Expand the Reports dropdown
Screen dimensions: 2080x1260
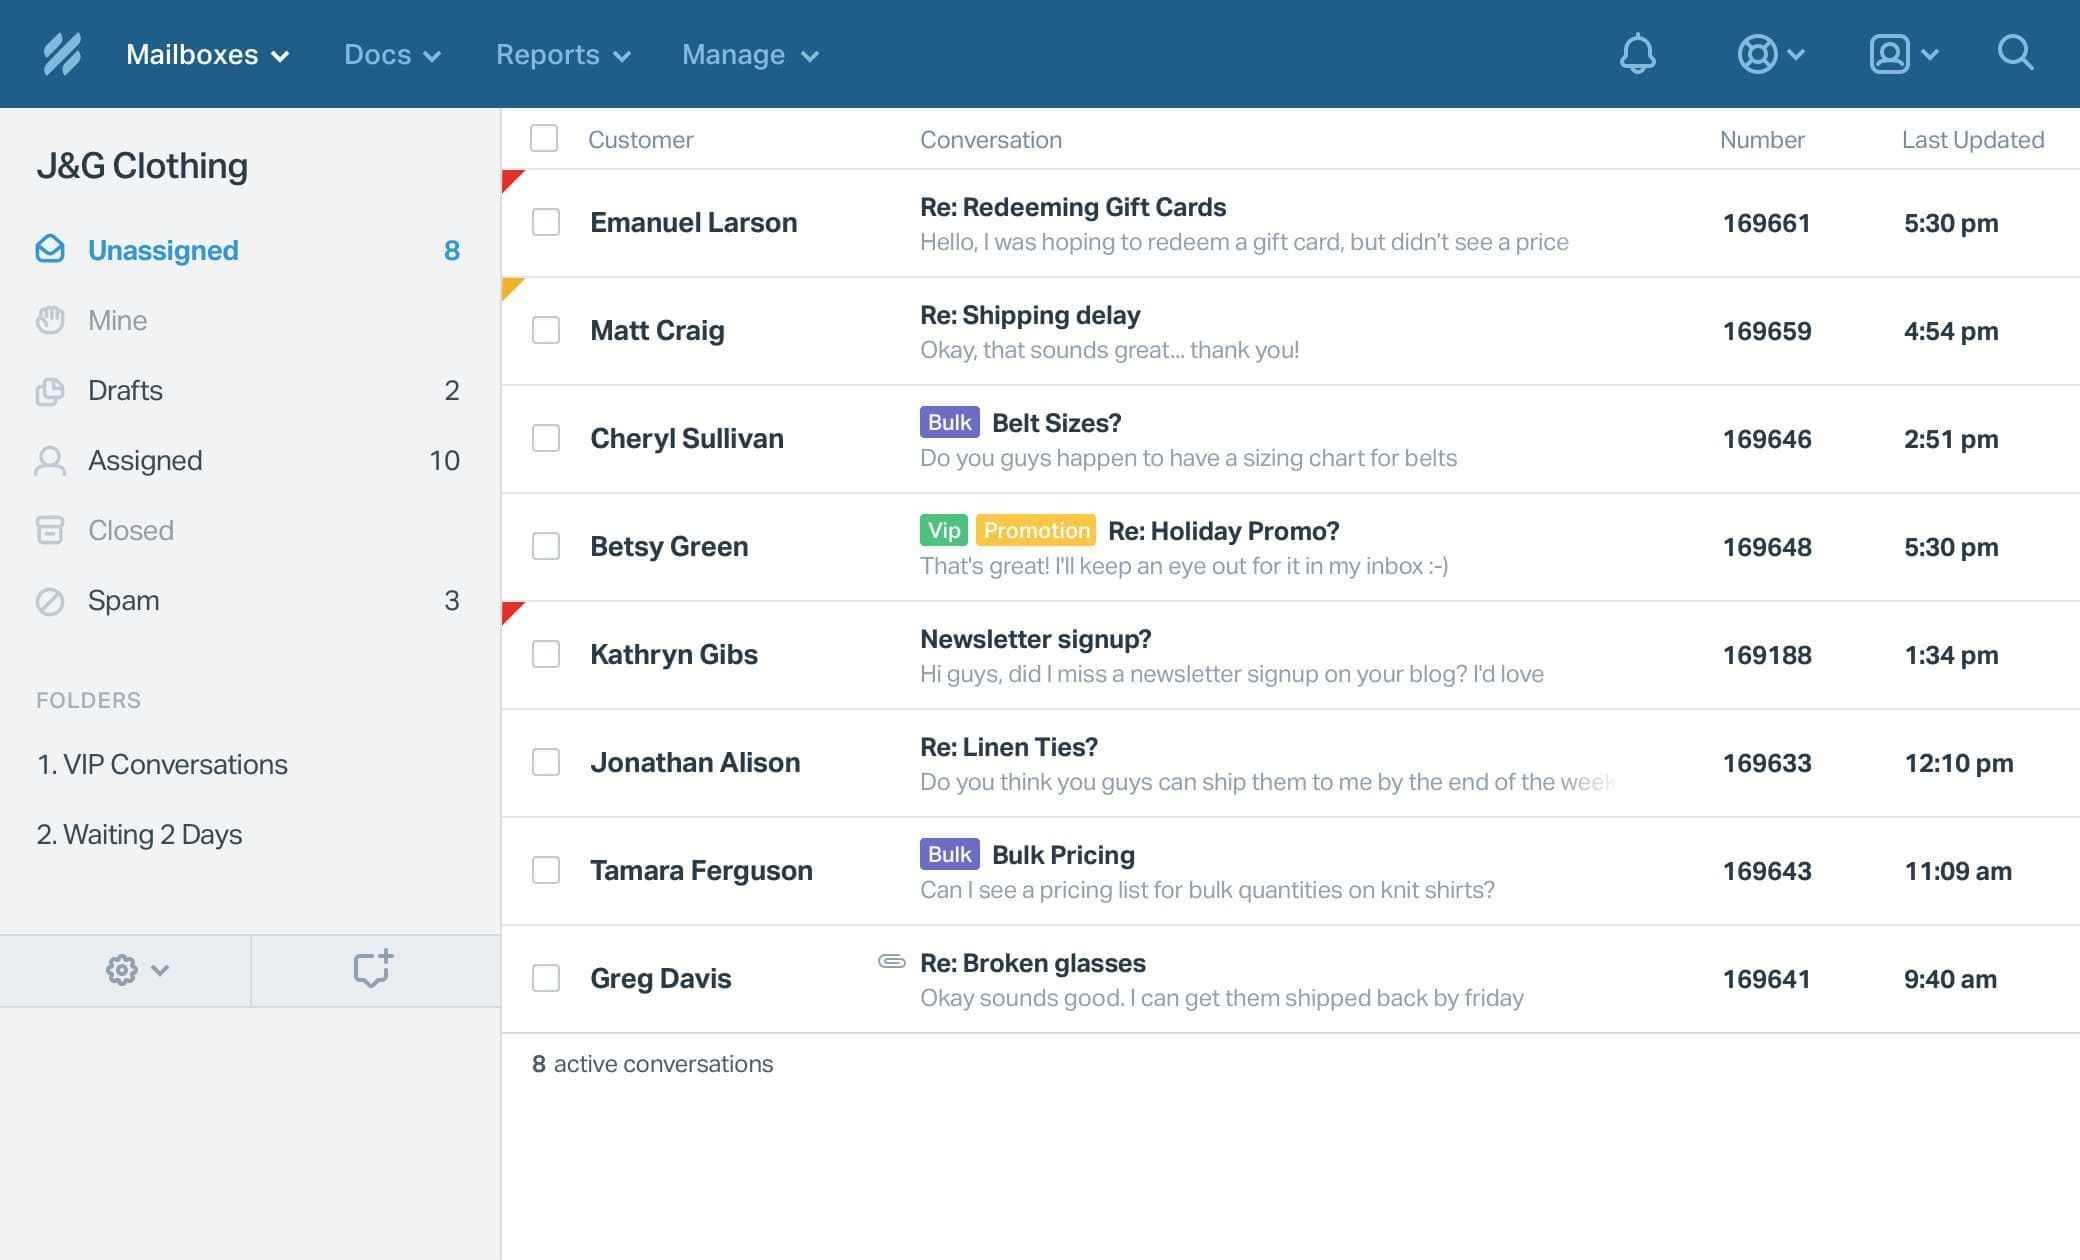pos(564,55)
